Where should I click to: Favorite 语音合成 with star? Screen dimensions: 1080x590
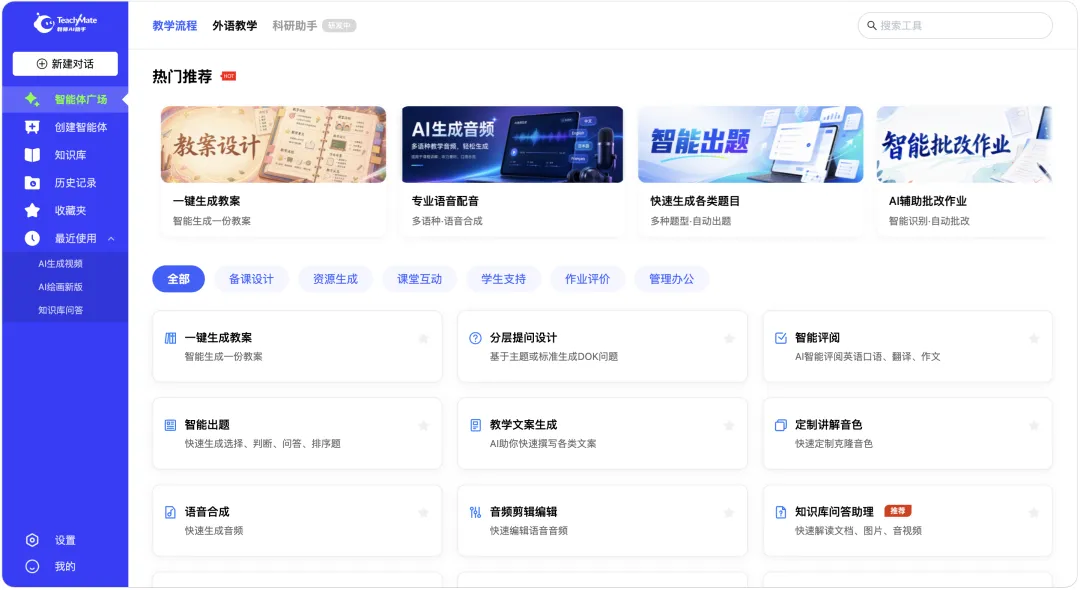[424, 513]
